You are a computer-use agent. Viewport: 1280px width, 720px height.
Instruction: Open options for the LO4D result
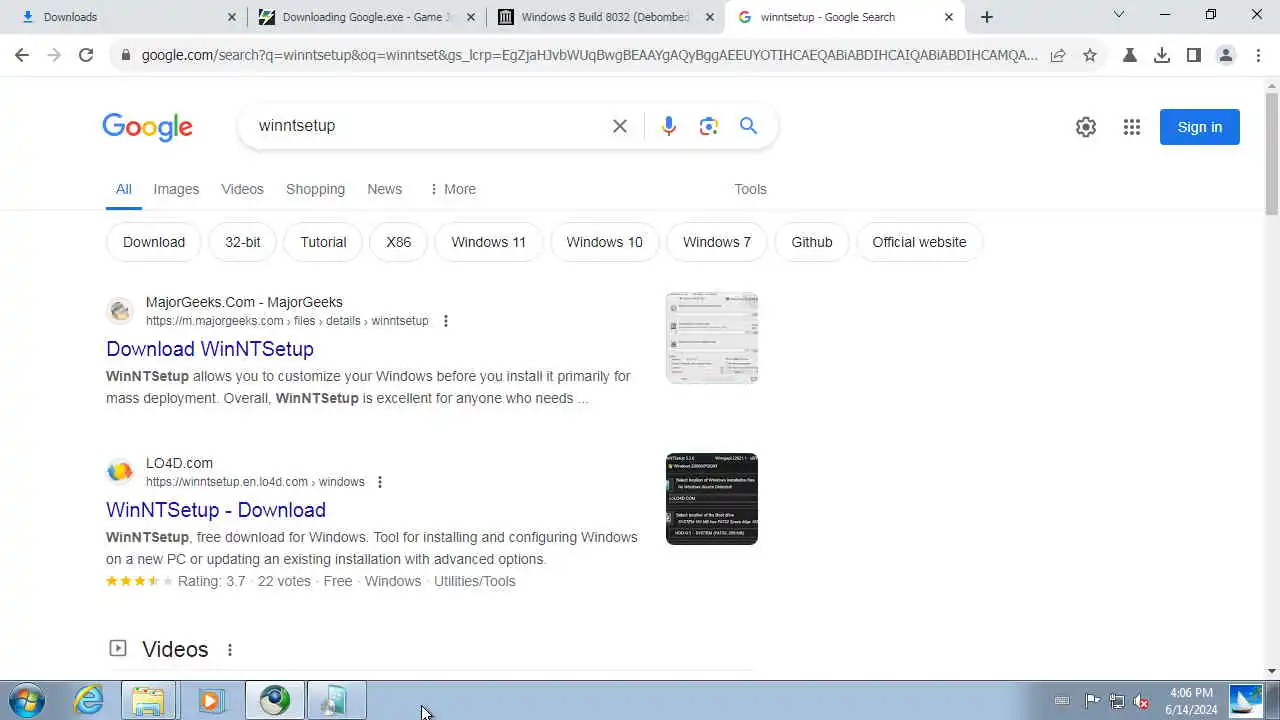coord(380,482)
